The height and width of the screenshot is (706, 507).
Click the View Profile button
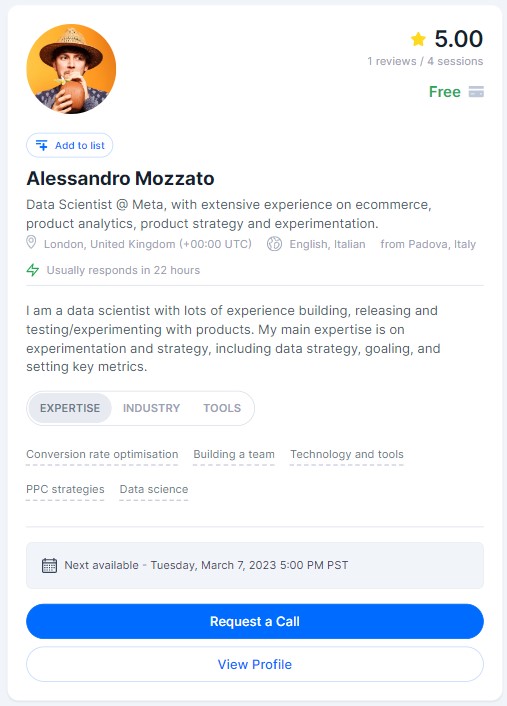[x=255, y=664]
